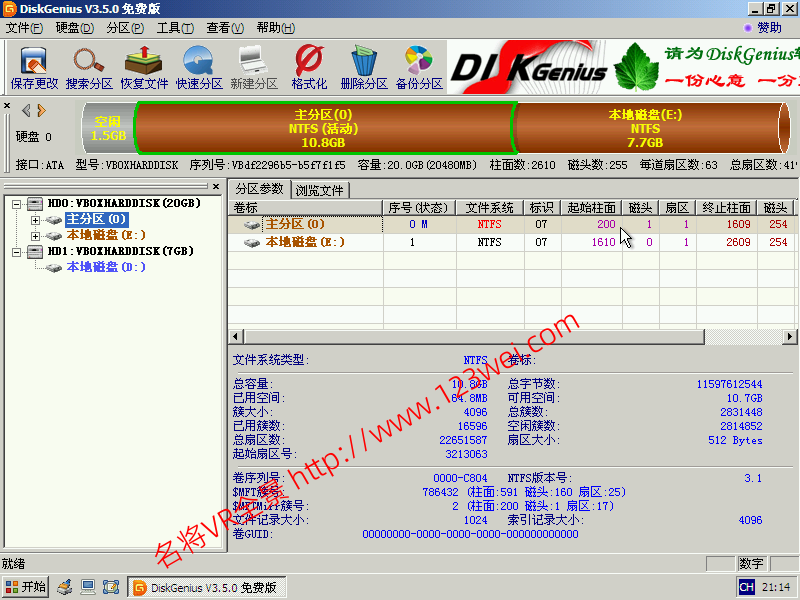Open the 备份分区 (Backup Partition) tool
Viewport: 800px width, 600px height.
(x=419, y=68)
